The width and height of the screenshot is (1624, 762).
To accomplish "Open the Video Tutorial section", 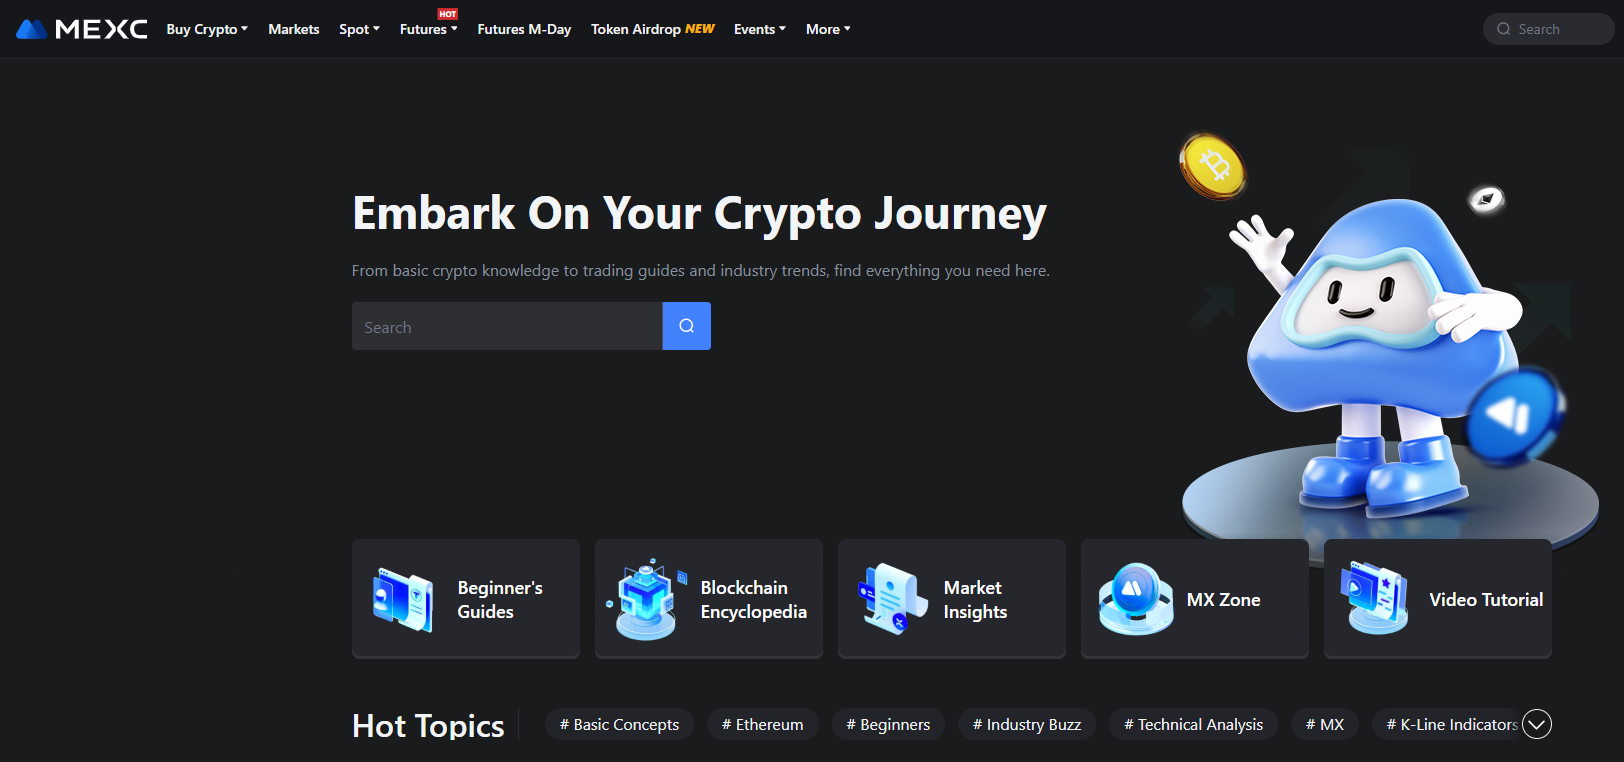I will 1438,599.
